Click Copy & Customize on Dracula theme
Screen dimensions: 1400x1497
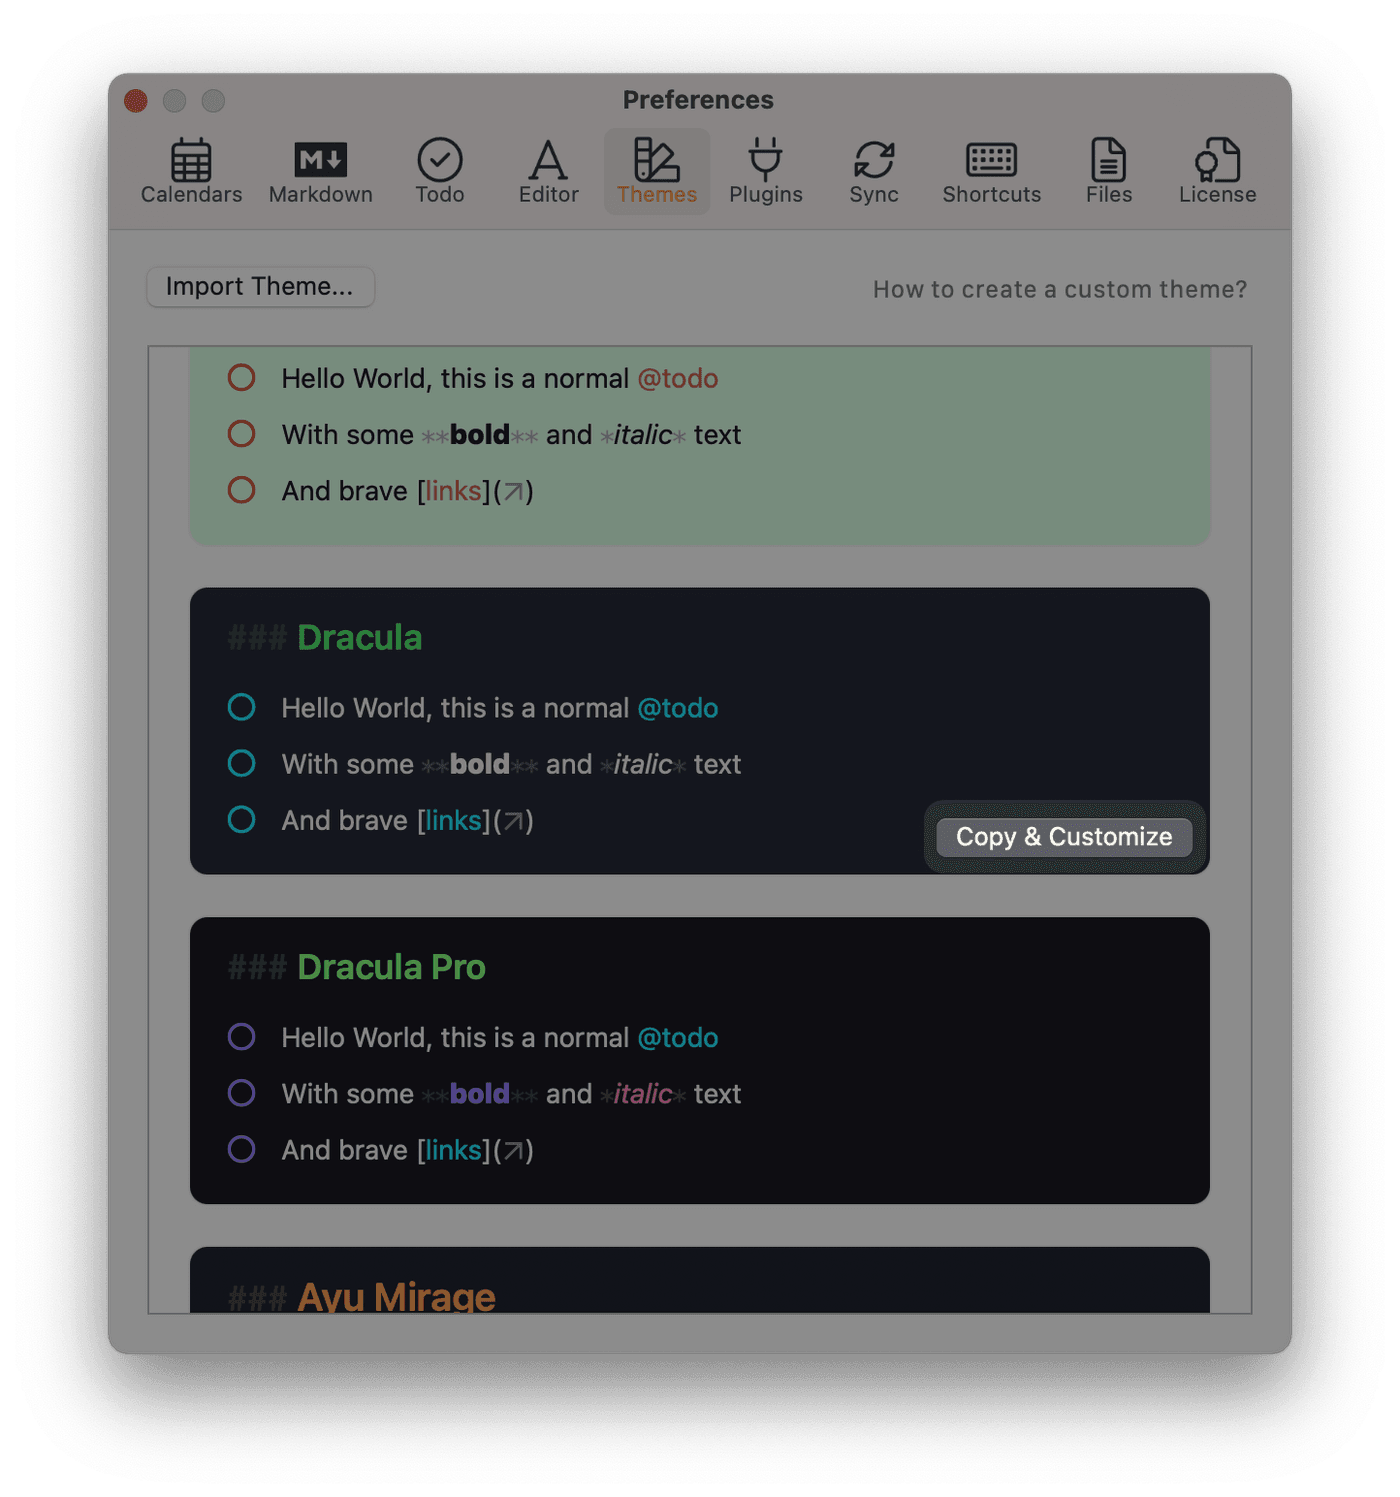tap(1064, 837)
